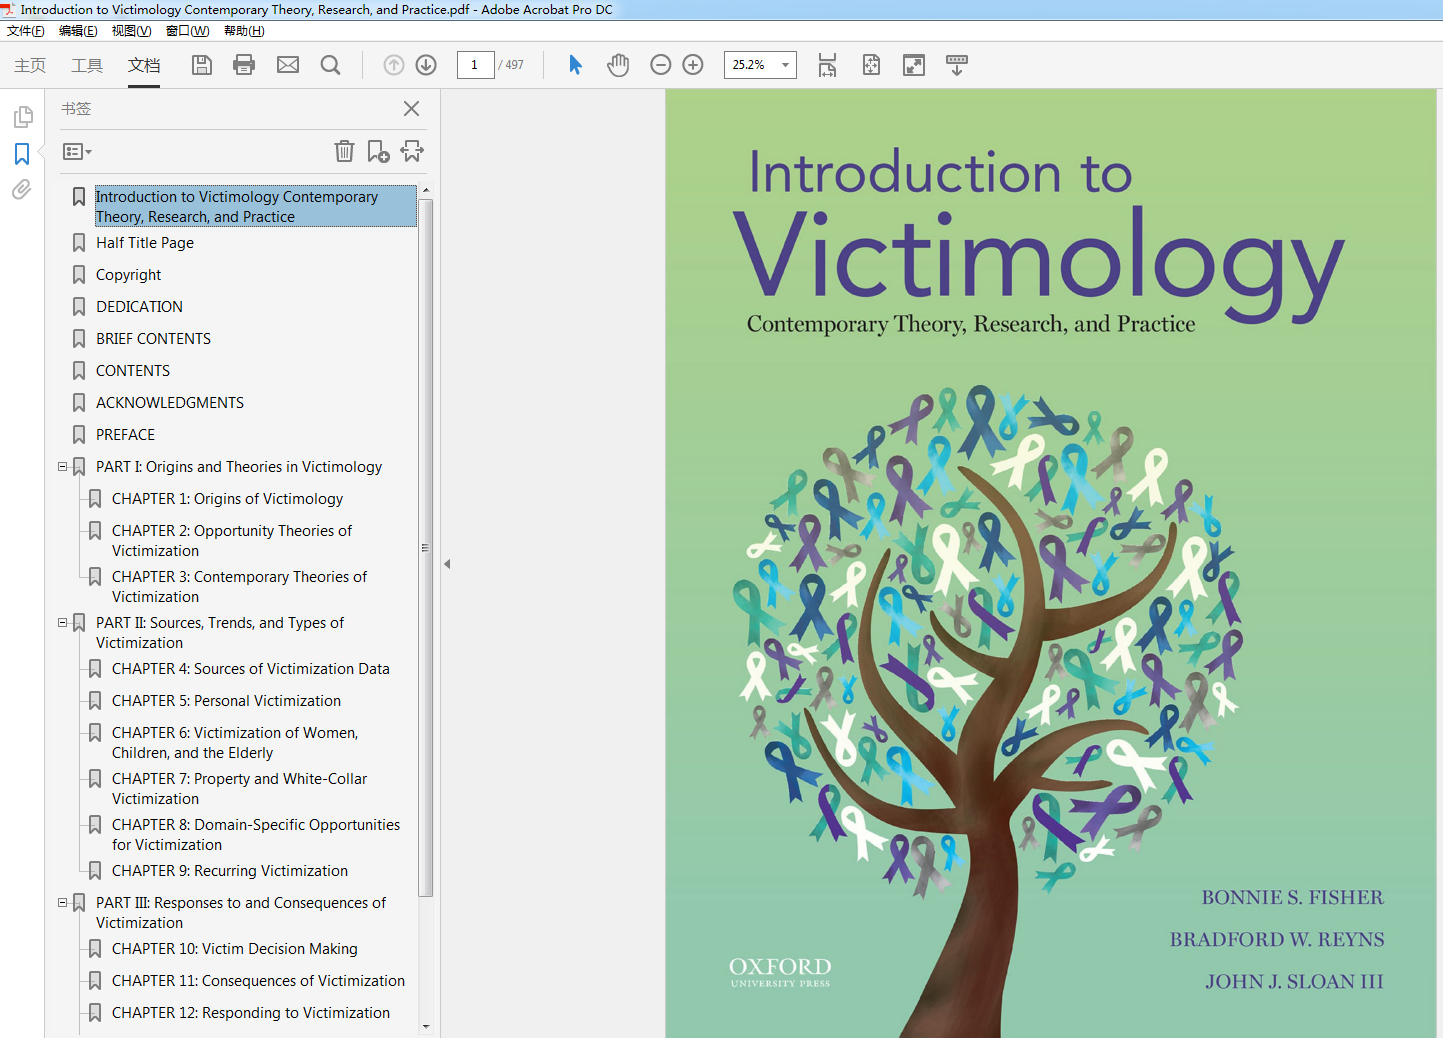Open the 编辑(E) menu
The image size is (1443, 1038).
[78, 31]
